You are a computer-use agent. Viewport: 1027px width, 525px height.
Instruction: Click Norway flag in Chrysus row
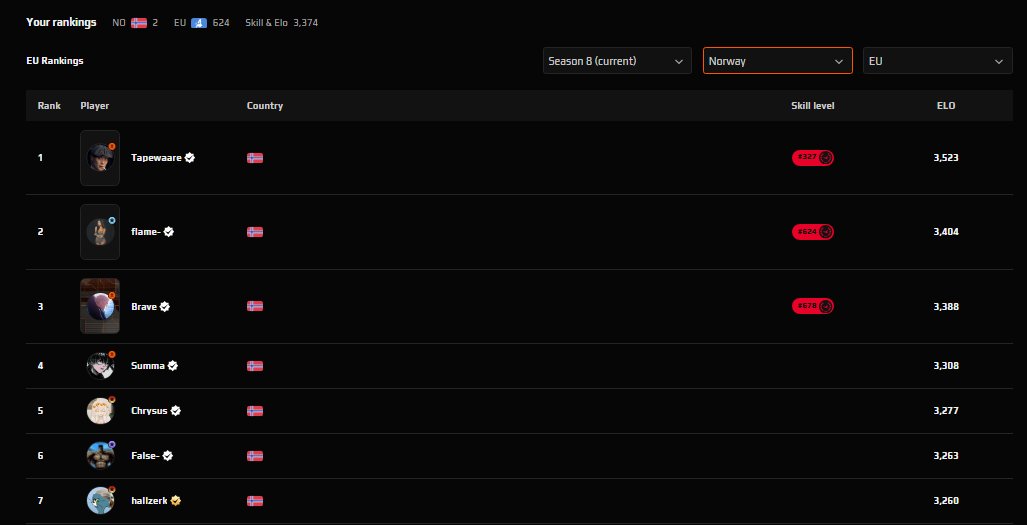coord(255,411)
